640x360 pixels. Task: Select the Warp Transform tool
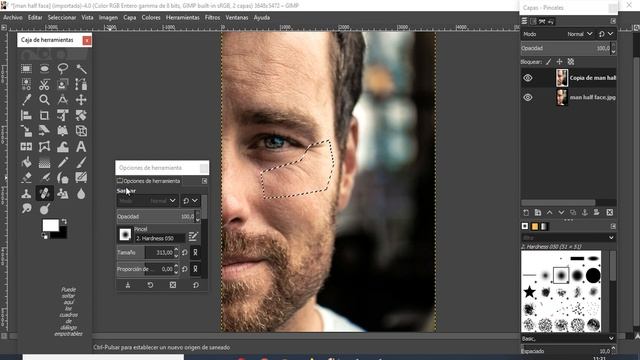62,147
